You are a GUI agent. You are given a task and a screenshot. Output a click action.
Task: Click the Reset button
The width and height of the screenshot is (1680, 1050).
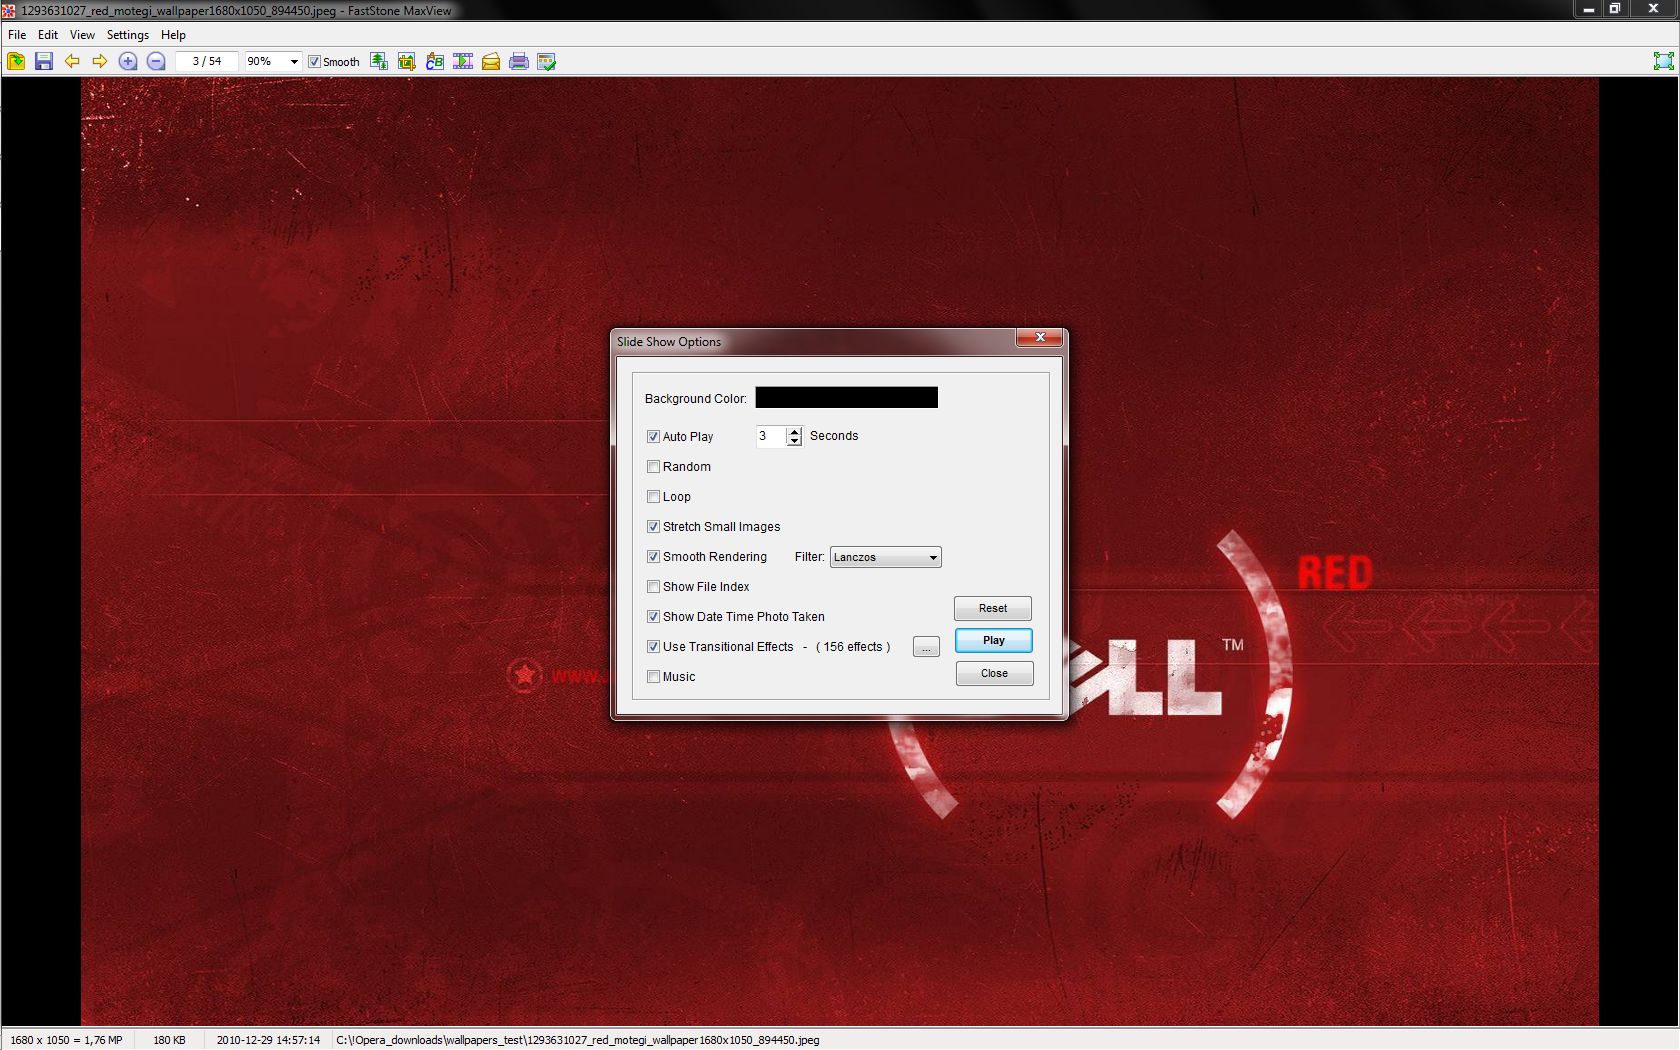[993, 608]
